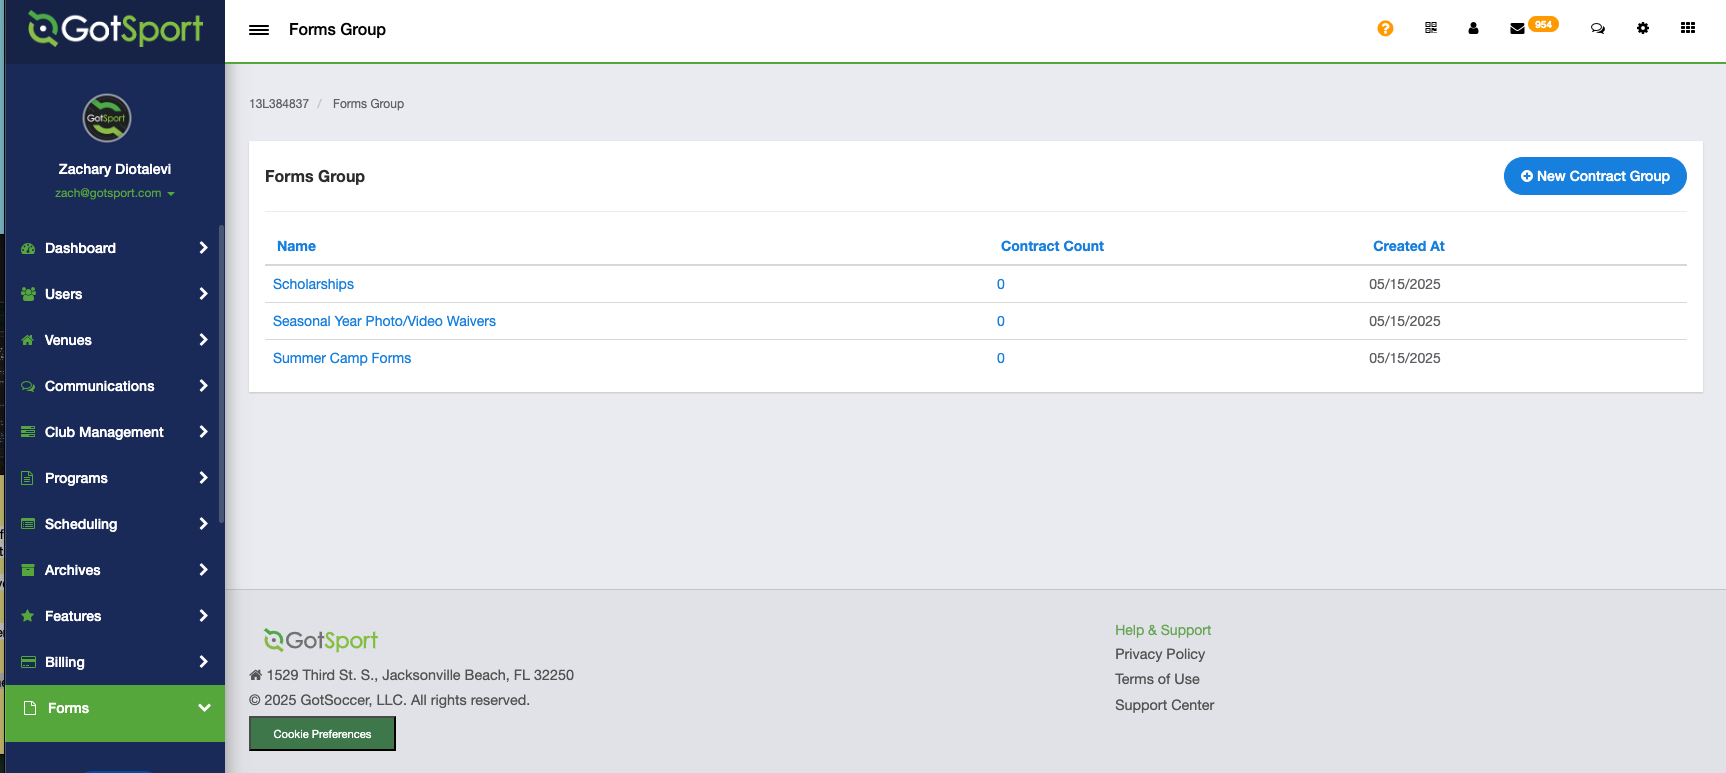This screenshot has height=773, width=1726.
Task: Click the Venues home icon
Action: tap(28, 340)
